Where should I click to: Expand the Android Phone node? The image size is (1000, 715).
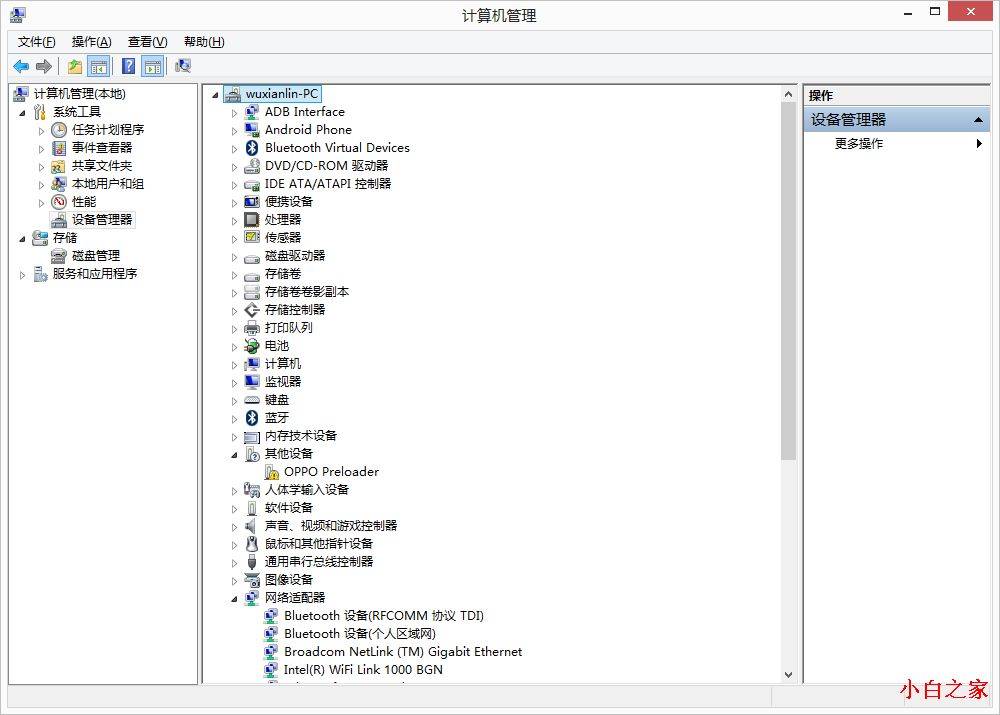(234, 131)
